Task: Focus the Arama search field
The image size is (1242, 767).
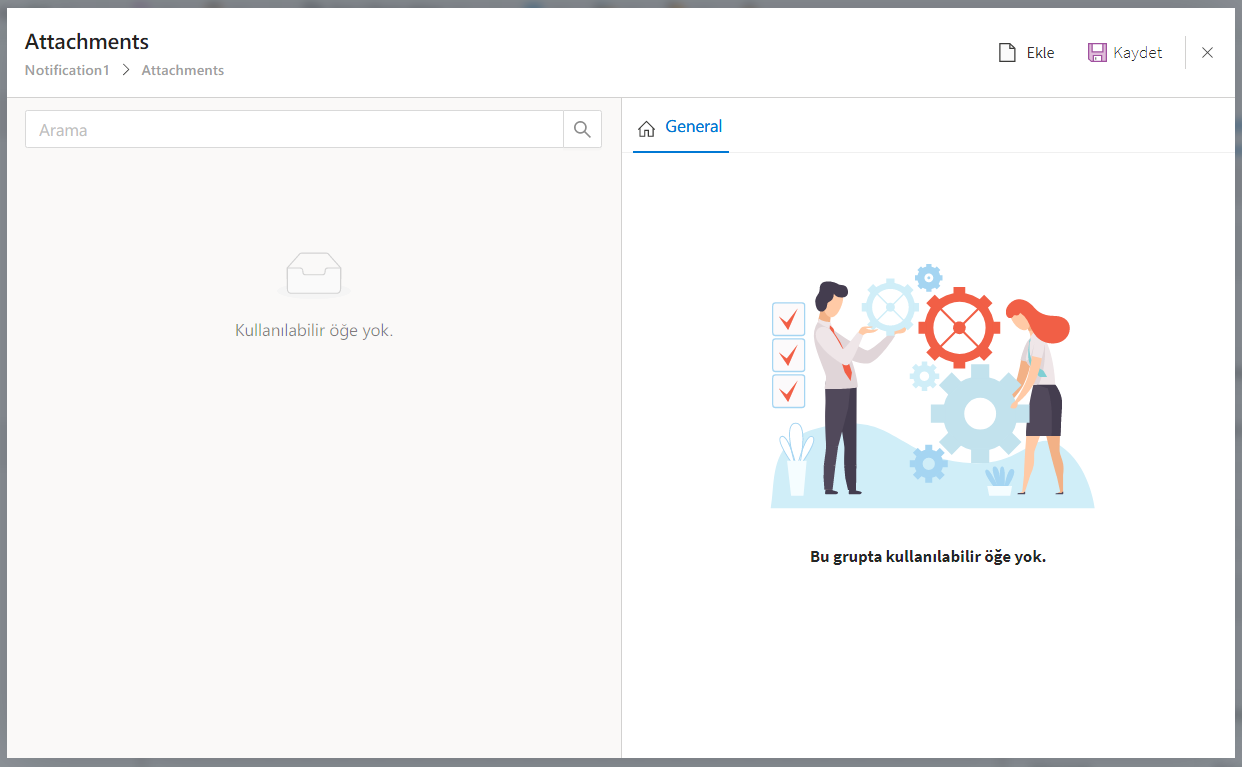Action: click(295, 129)
